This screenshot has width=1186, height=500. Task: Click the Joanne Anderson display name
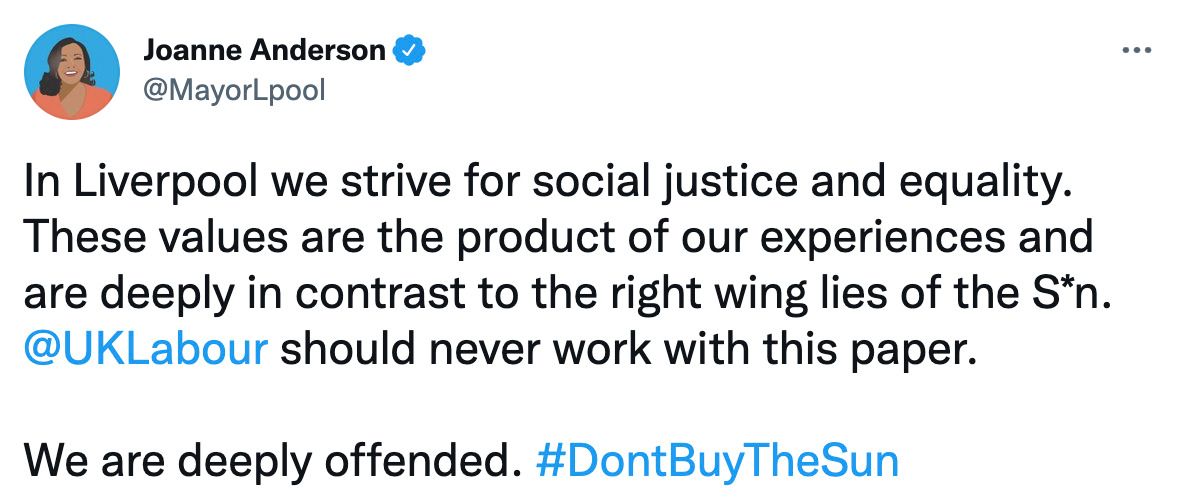264,50
